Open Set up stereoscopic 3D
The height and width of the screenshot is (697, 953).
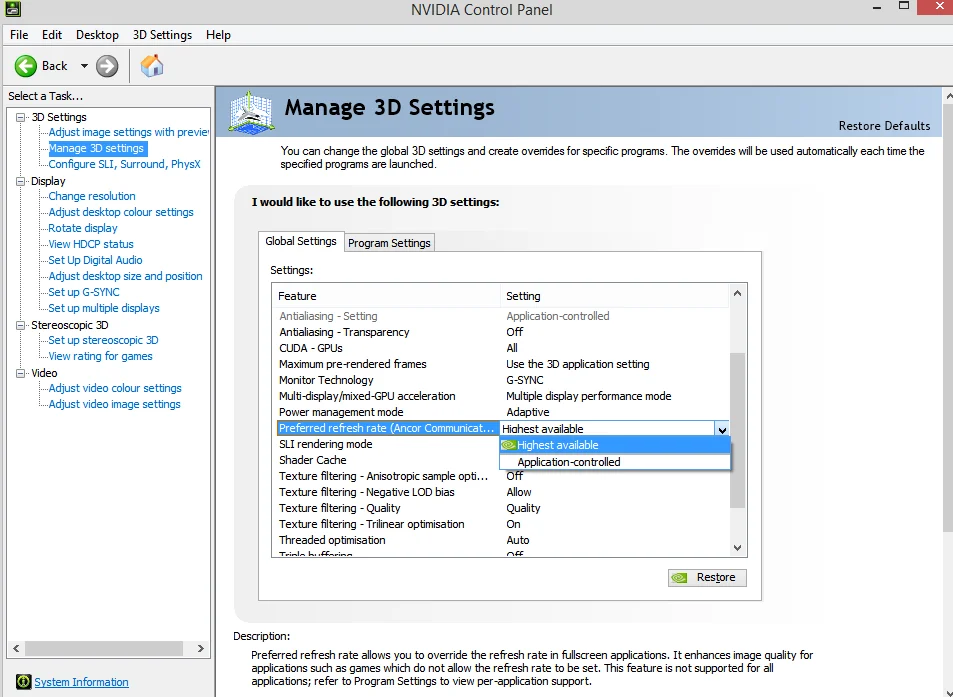[x=103, y=340]
